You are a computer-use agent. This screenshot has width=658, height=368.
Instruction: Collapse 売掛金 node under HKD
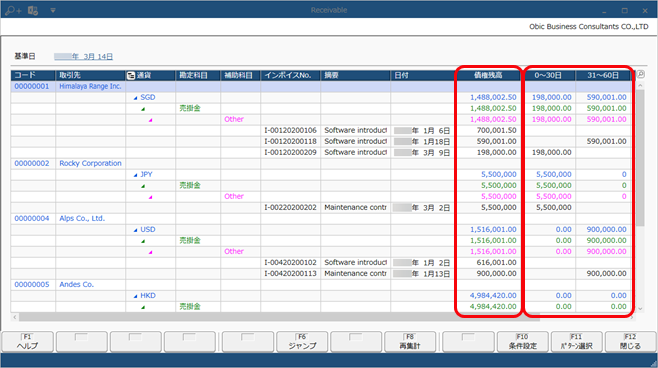point(143,307)
